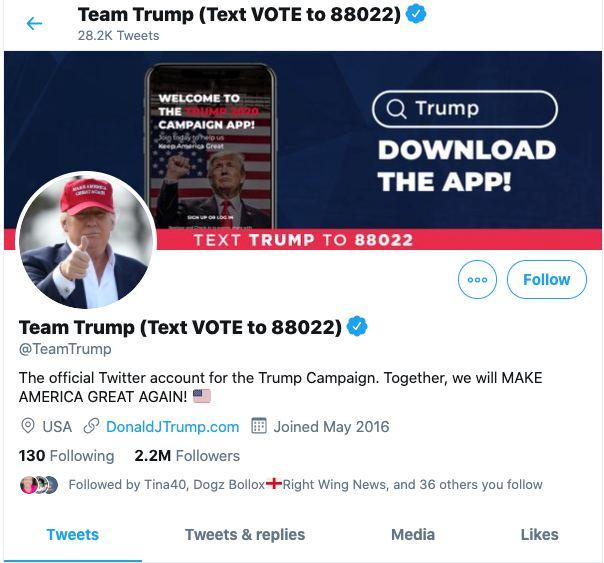View the 2.2M Followers list
The height and width of the screenshot is (563, 604).
tap(187, 456)
